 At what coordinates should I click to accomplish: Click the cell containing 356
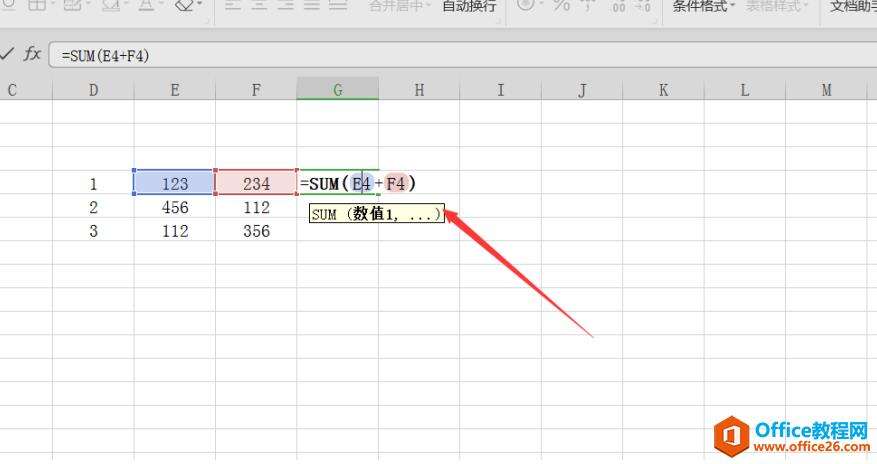coord(256,231)
